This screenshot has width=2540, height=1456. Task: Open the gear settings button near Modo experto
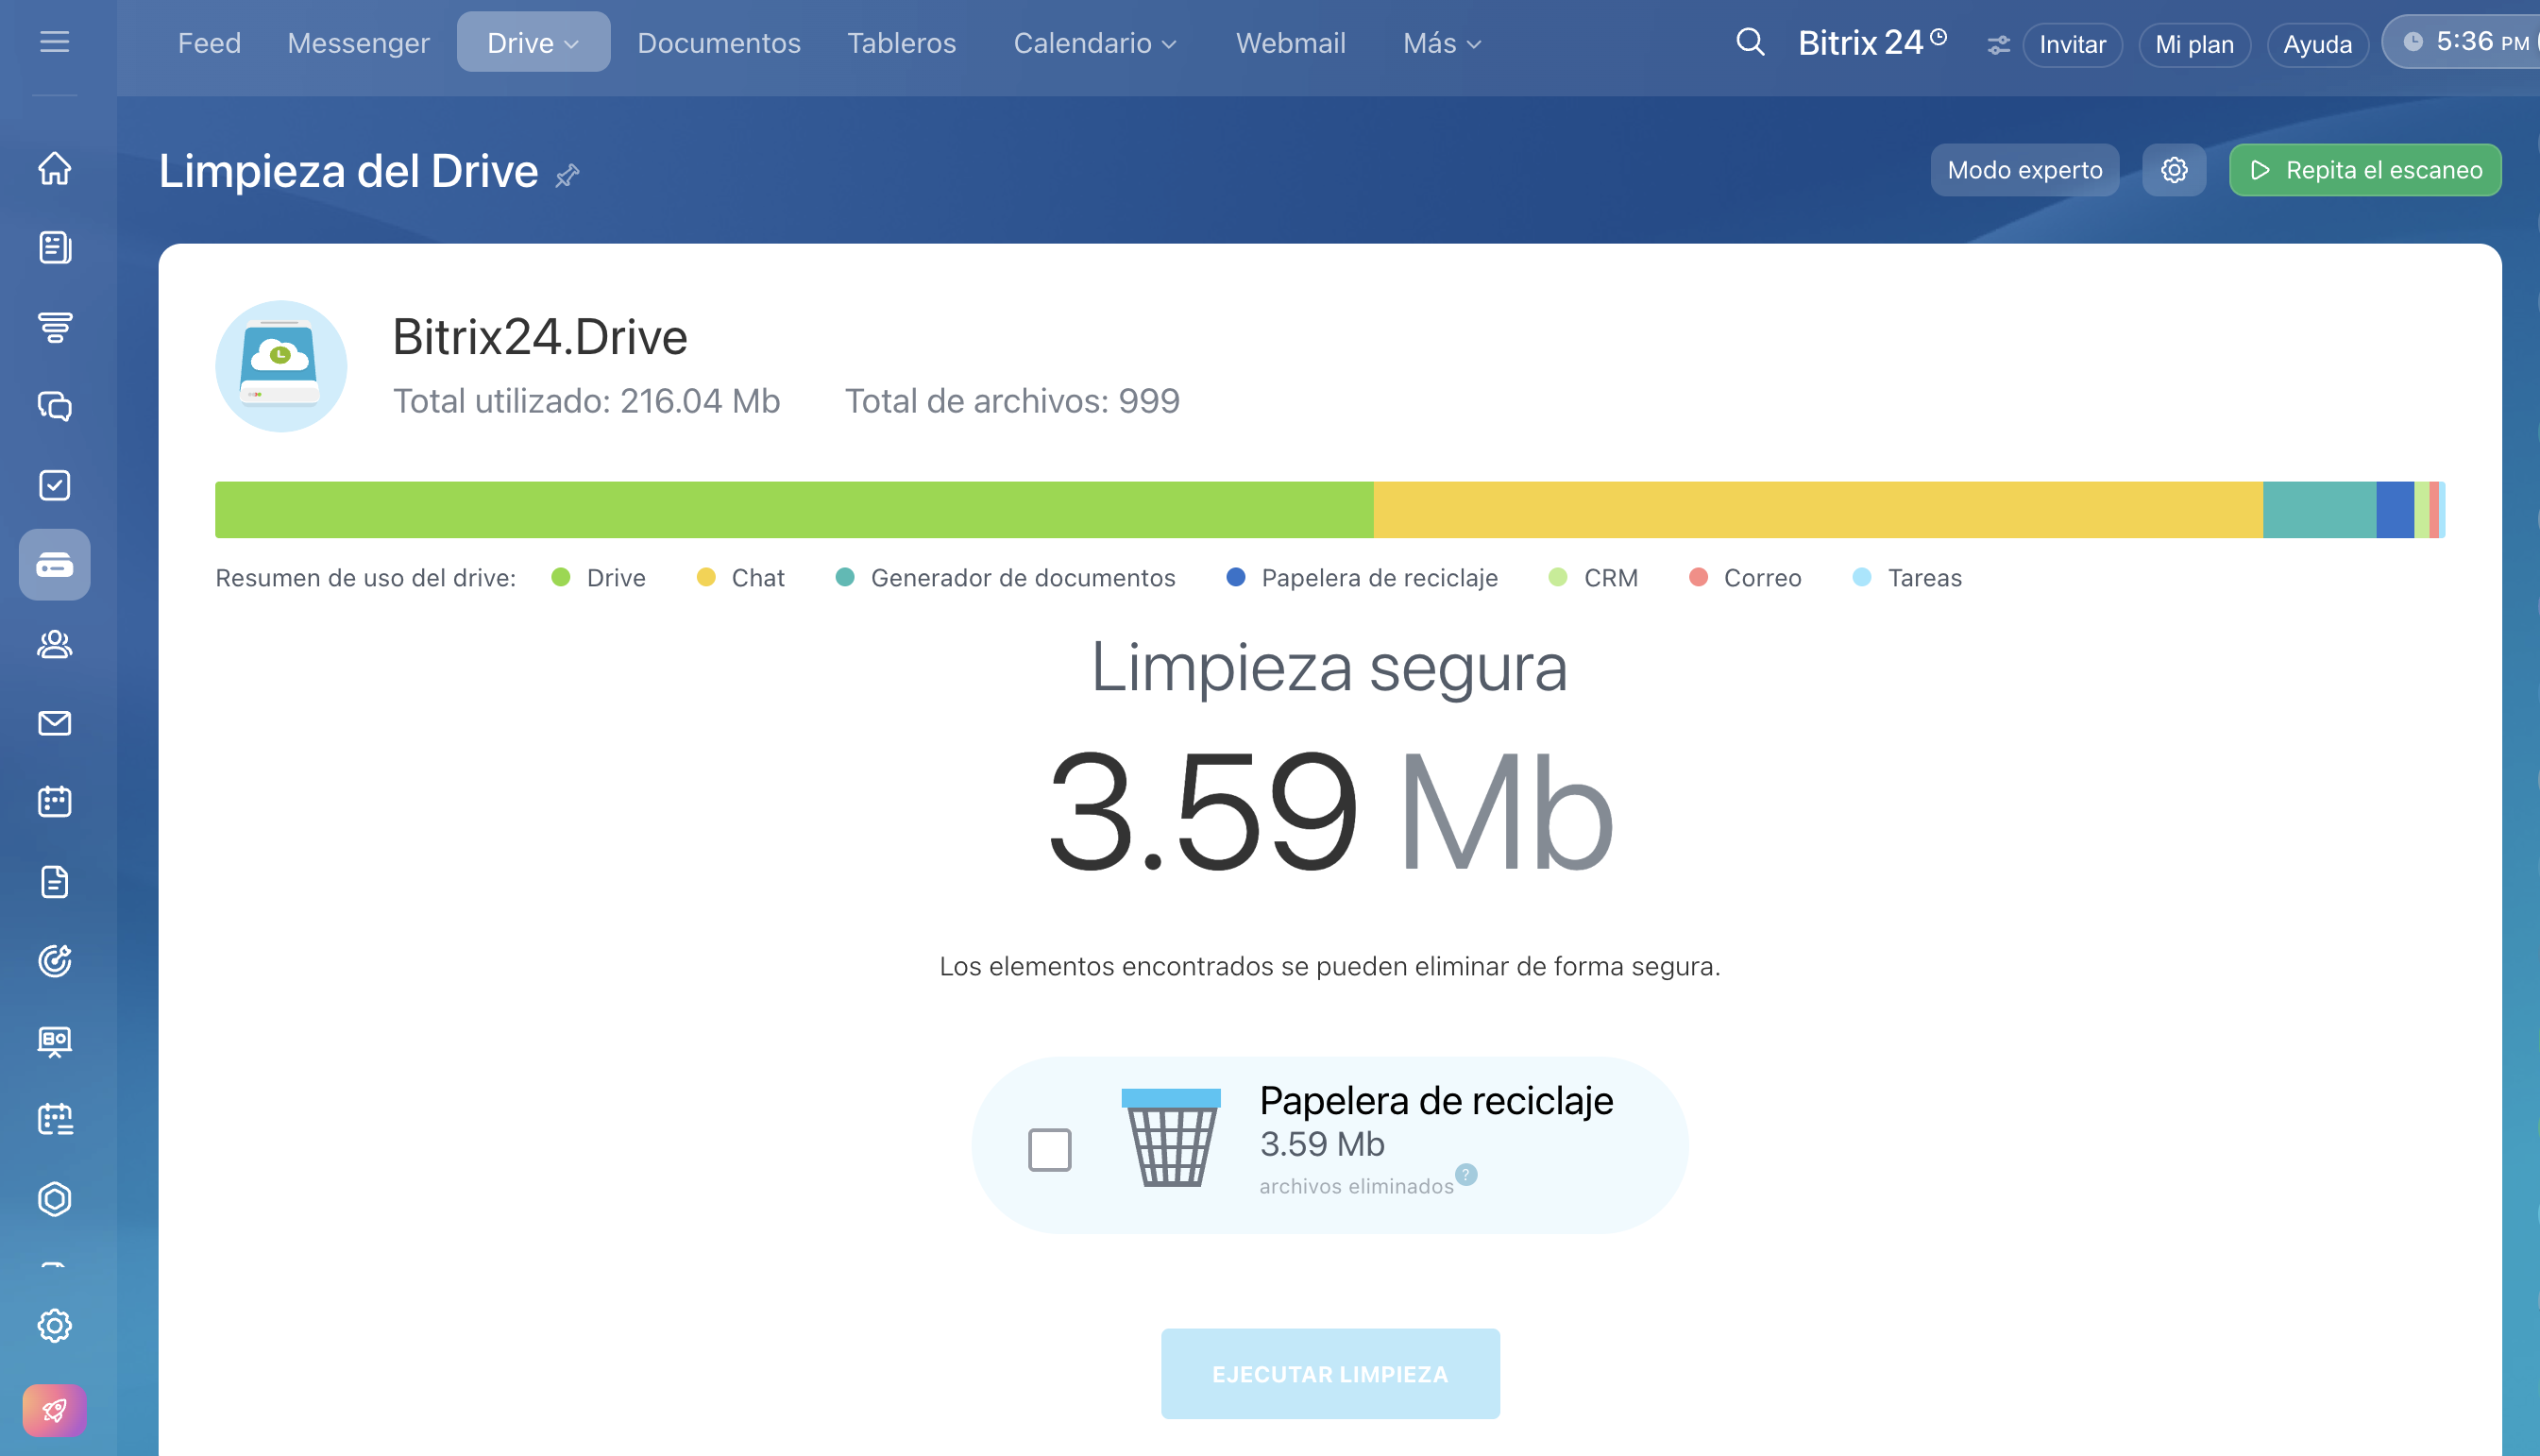2174,170
